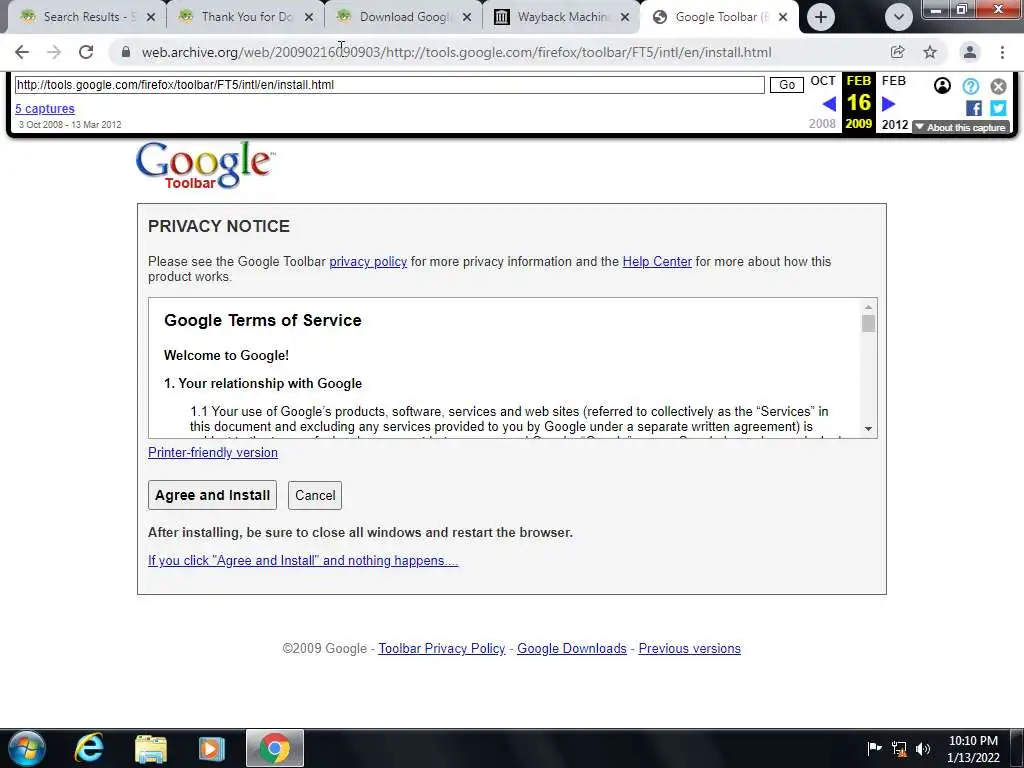Screen dimensions: 1024x768
Task: Open the Google Downloads footer link
Action: tap(571, 648)
